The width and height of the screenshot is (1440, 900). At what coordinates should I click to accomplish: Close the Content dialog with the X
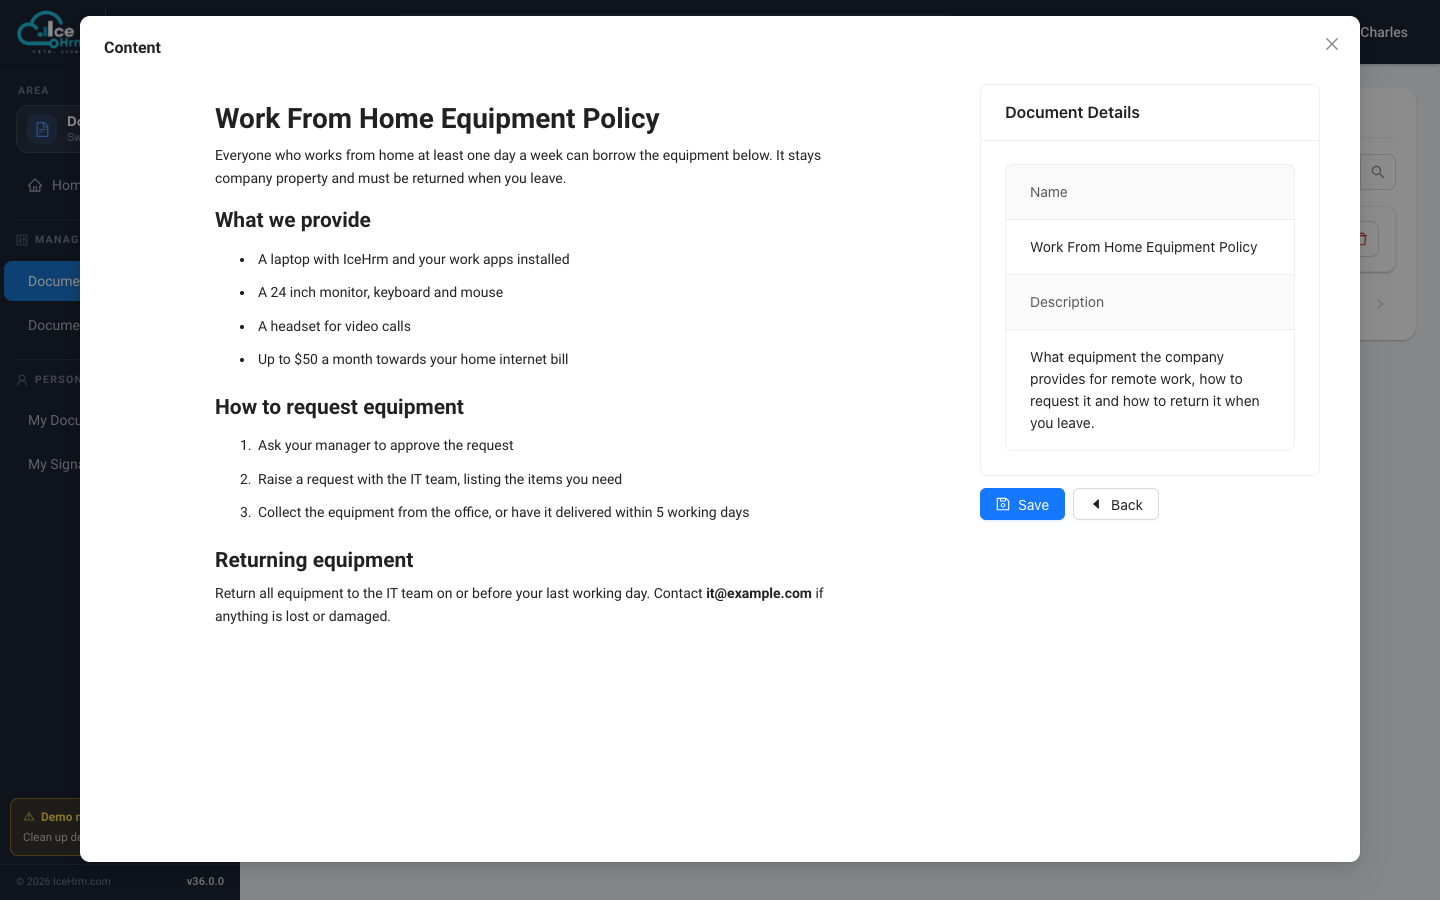(1331, 44)
